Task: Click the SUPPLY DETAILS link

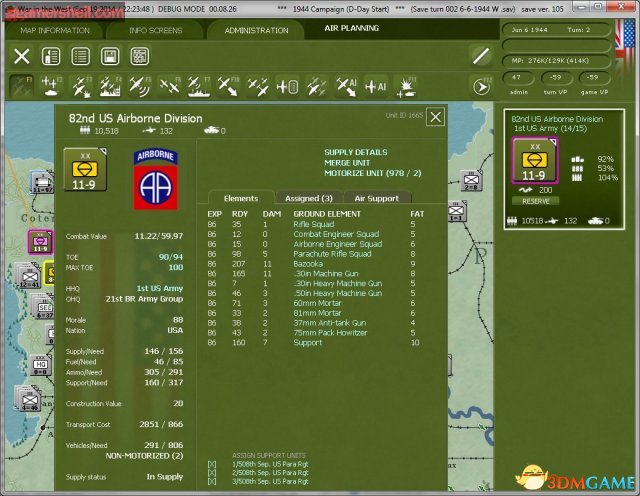Action: pyautogui.click(x=356, y=152)
